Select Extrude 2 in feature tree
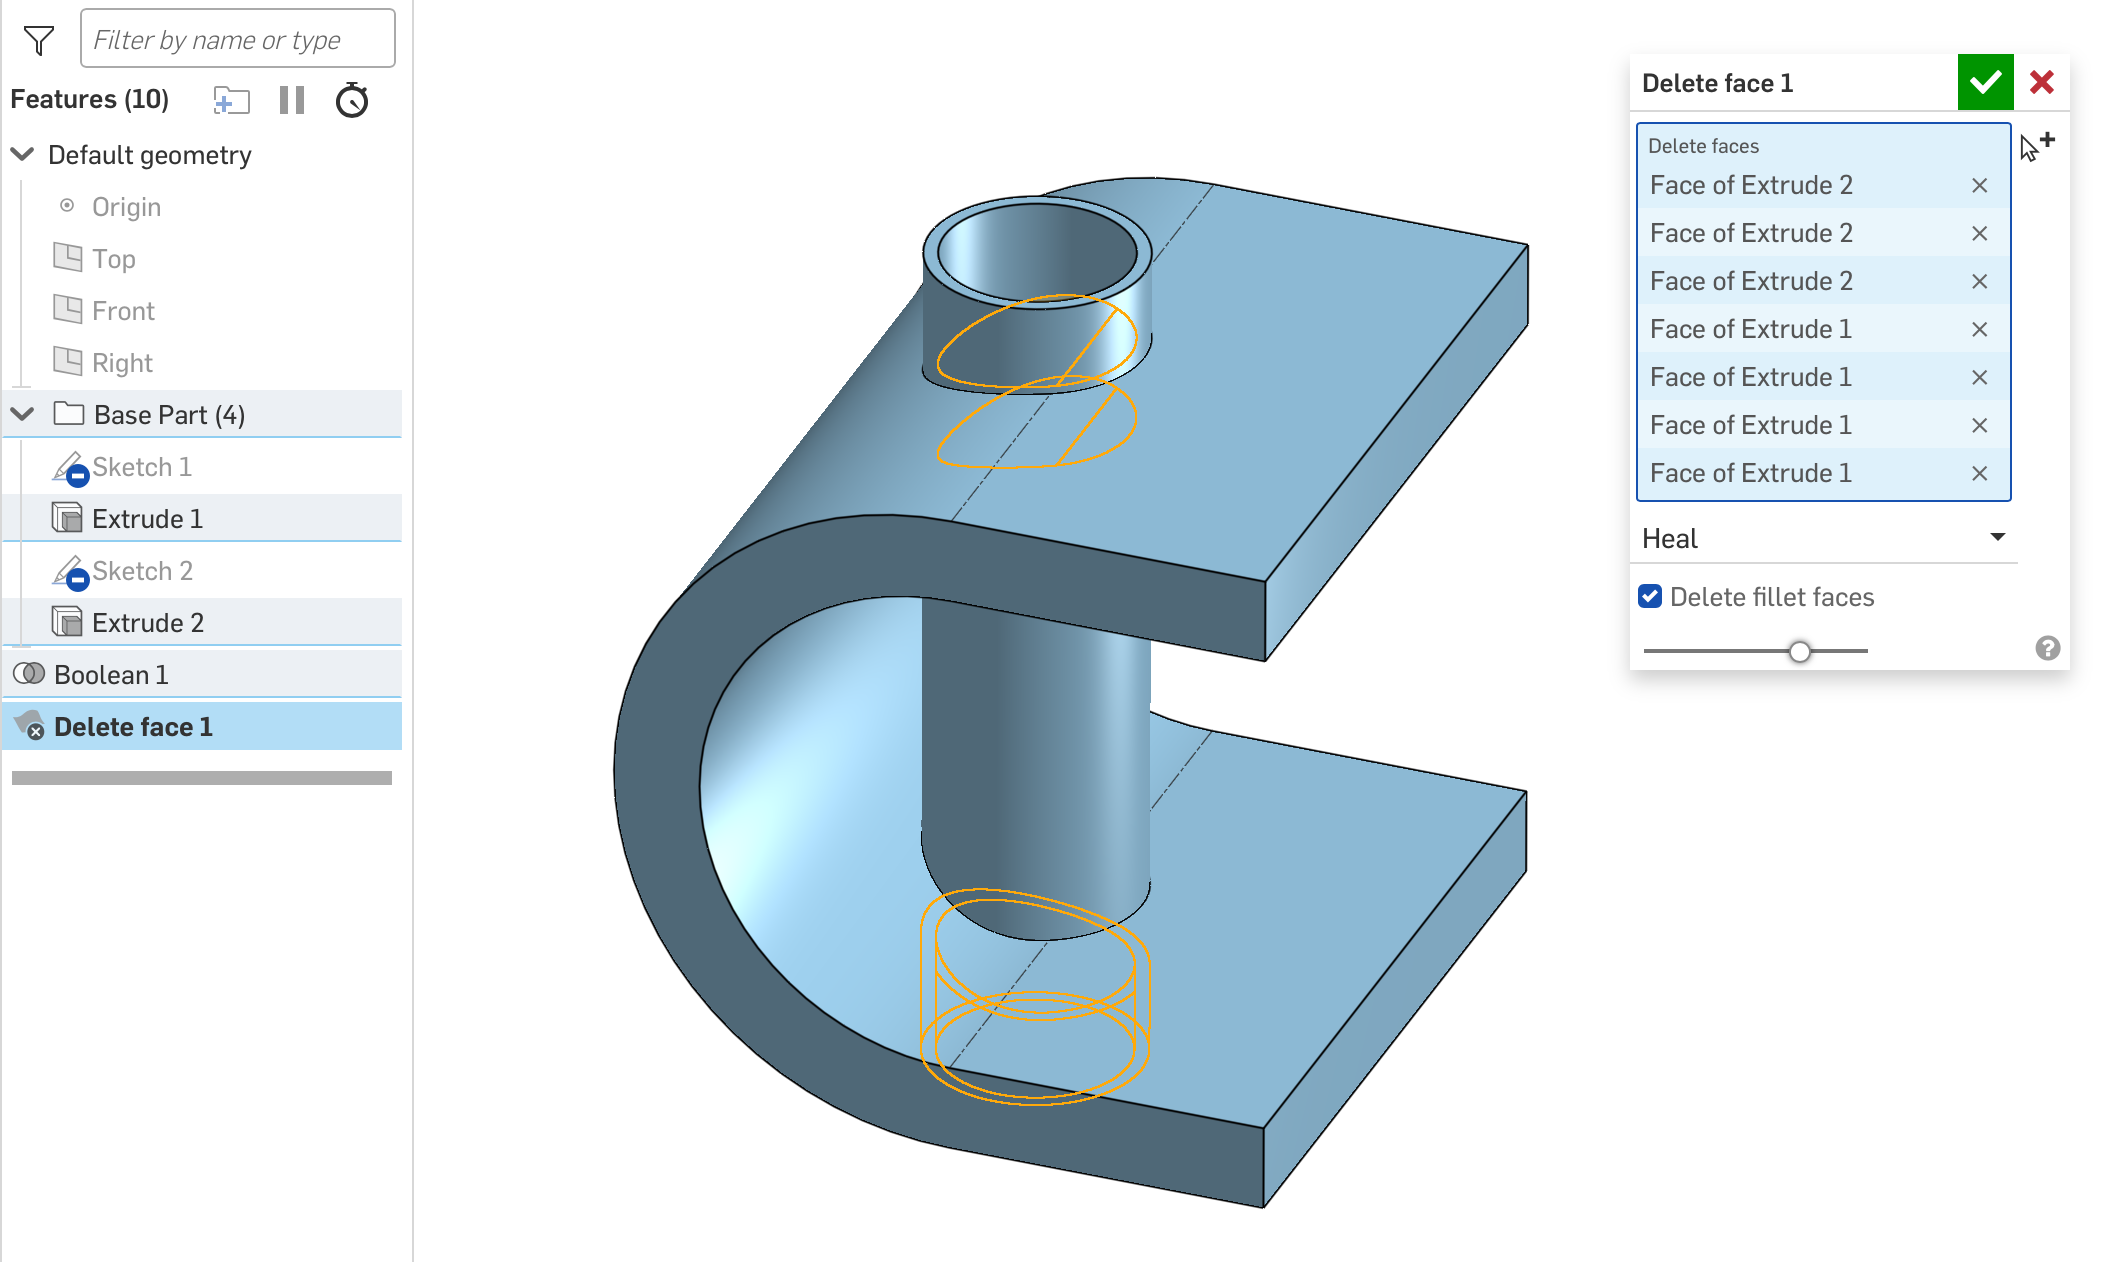The image size is (2104, 1262). click(x=148, y=623)
